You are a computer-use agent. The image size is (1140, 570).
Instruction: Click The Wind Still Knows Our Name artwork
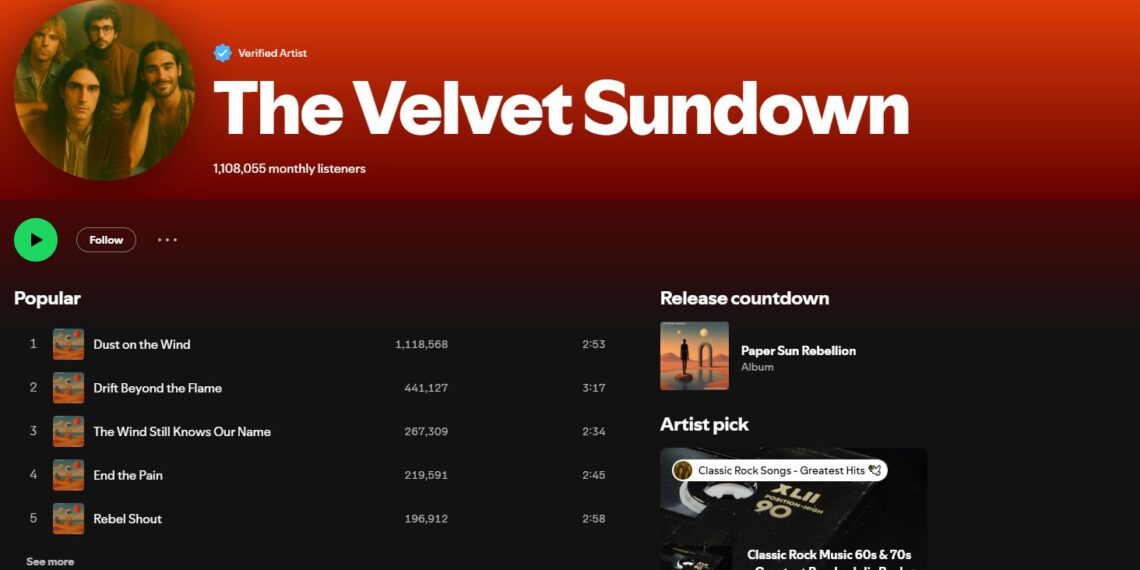click(x=68, y=431)
